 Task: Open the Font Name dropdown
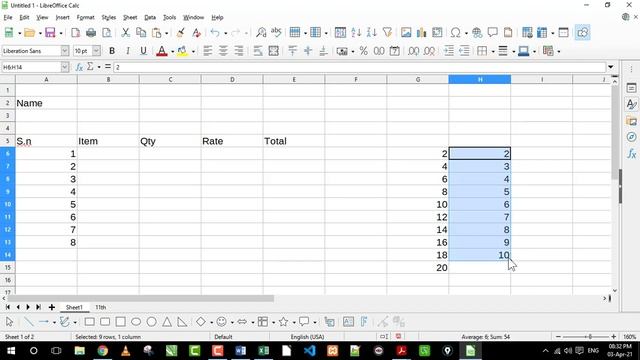[x=65, y=51]
